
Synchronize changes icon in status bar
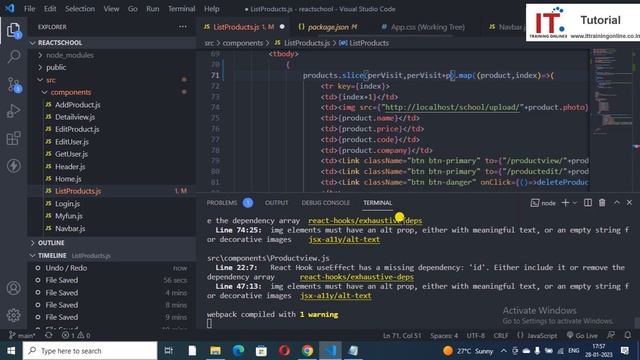[49, 336]
